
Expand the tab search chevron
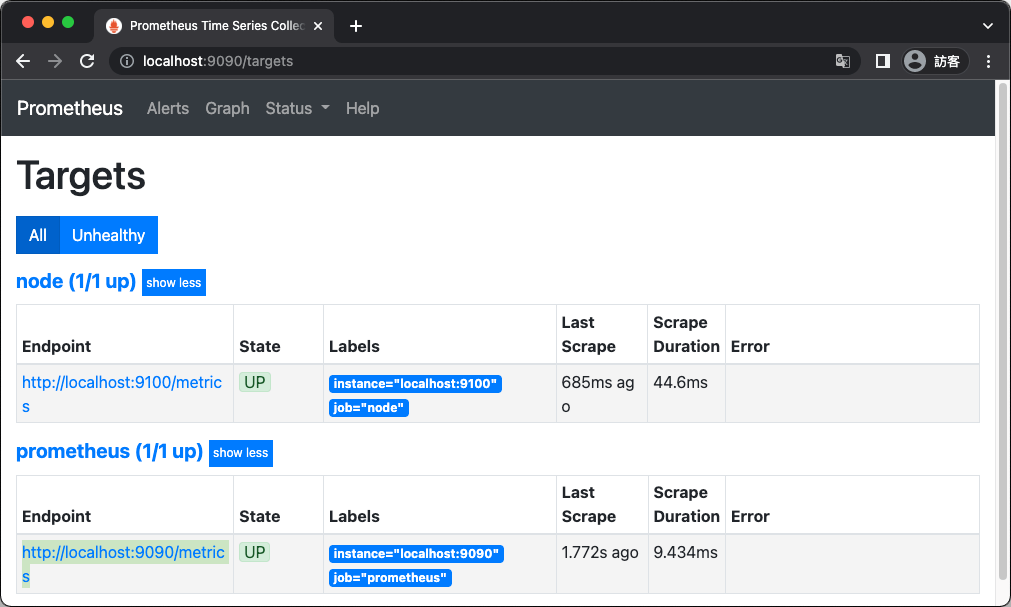[988, 26]
